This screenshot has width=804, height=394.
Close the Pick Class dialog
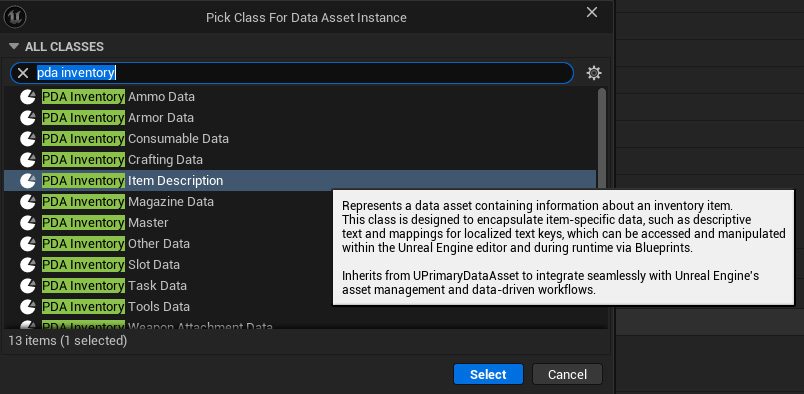tap(592, 12)
